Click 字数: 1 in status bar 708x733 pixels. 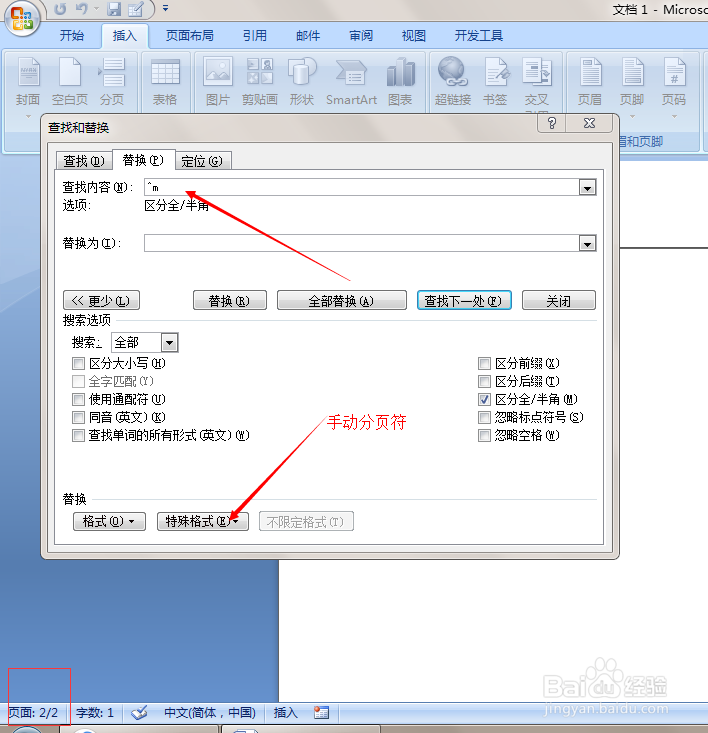[x=95, y=713]
